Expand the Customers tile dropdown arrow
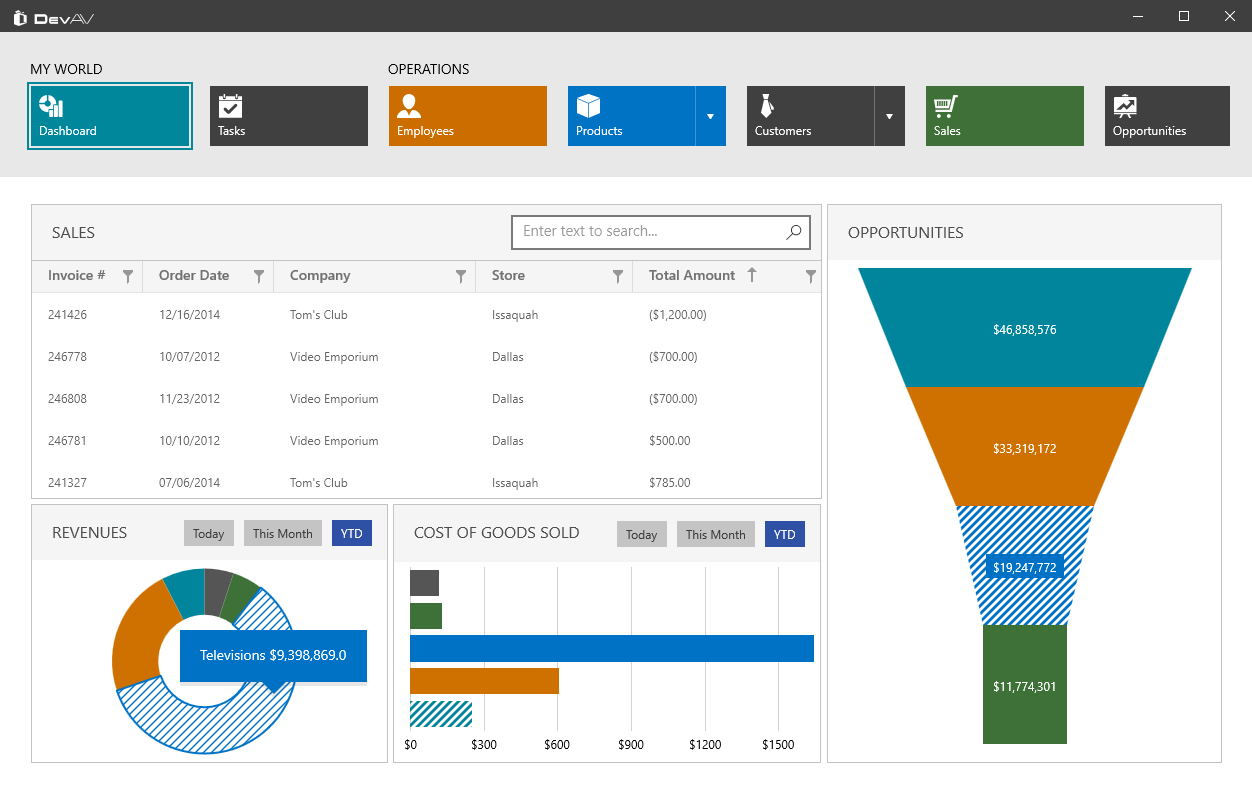Screen dimensions: 1252x792 pyautogui.click(x=889, y=116)
